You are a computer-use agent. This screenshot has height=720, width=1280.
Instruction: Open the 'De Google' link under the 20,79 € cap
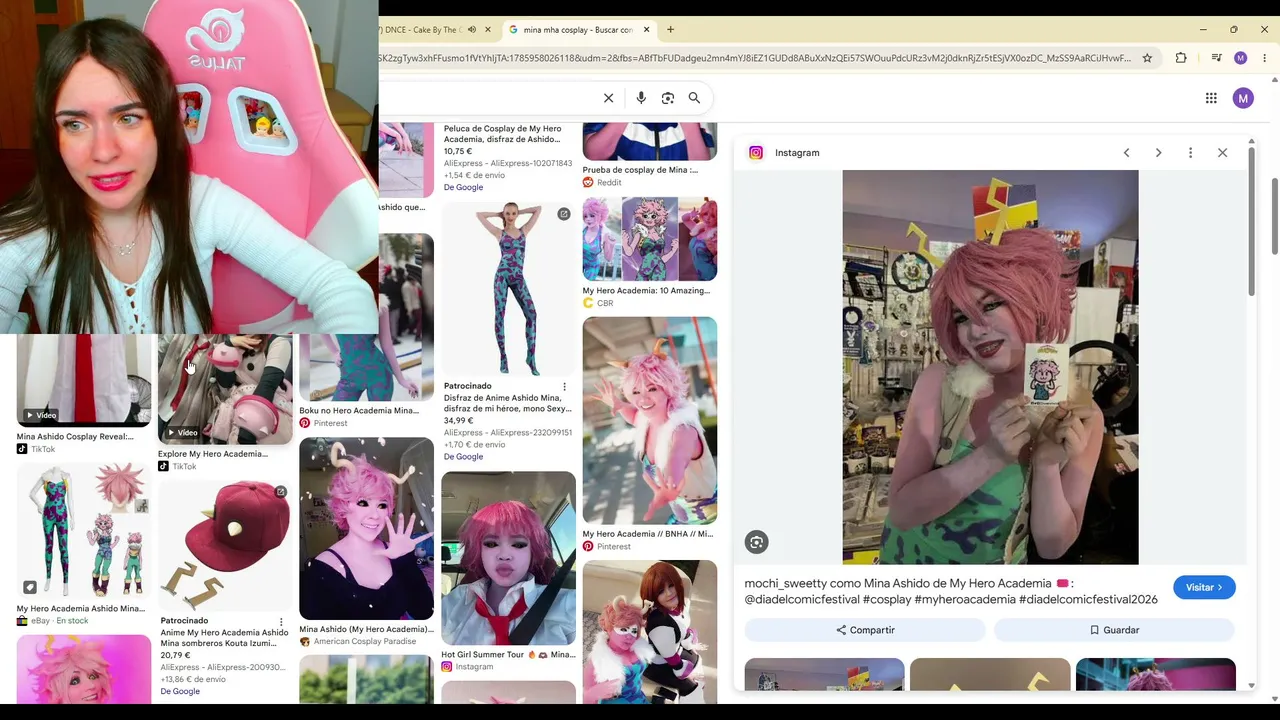click(x=180, y=691)
